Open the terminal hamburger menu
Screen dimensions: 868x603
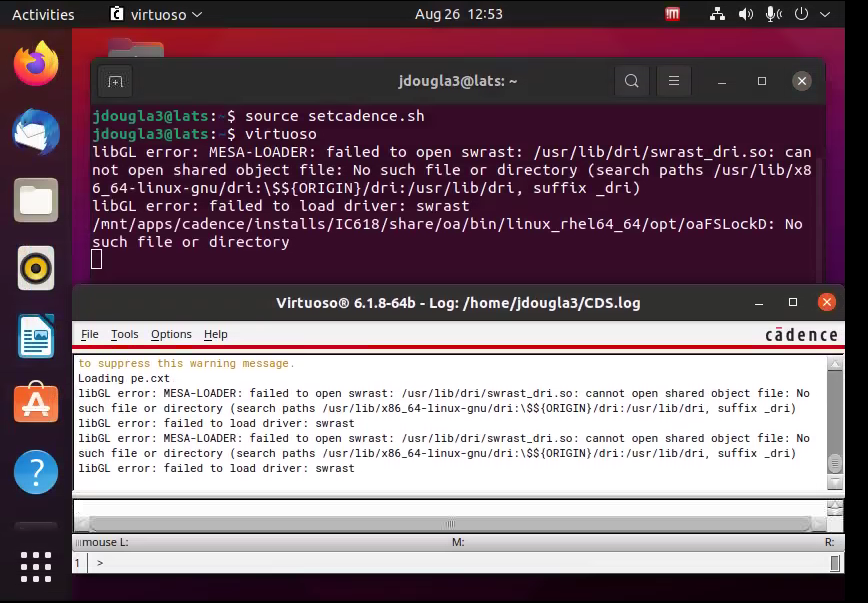click(x=674, y=81)
